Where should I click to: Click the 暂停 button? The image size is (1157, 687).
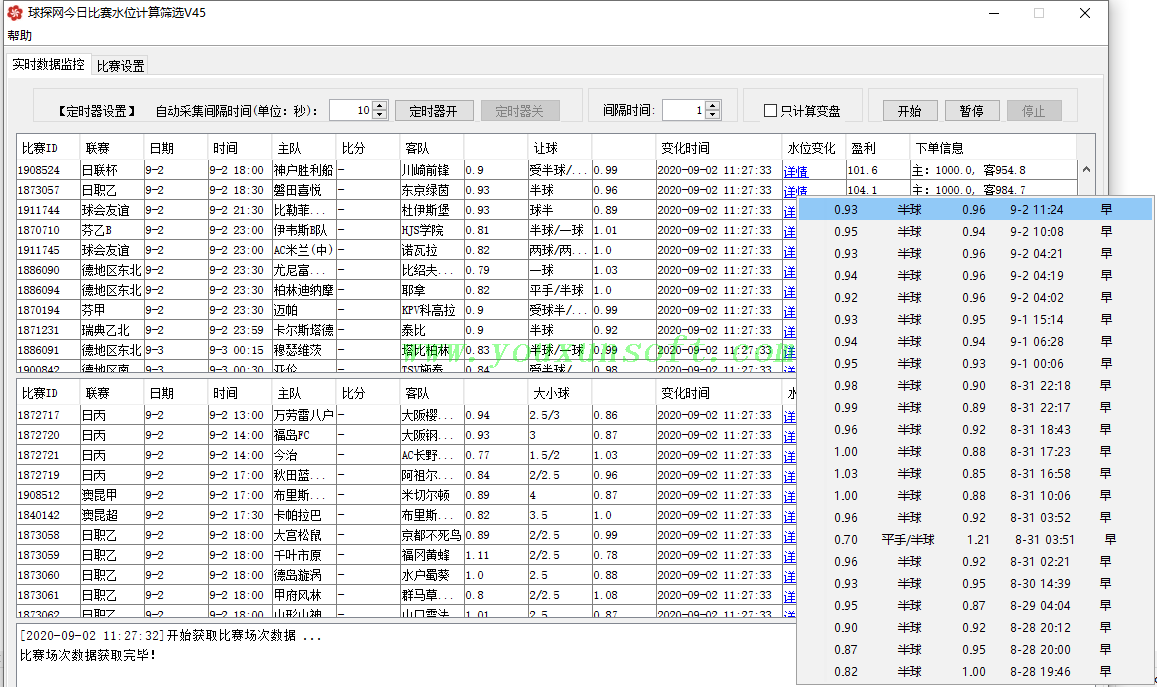point(972,111)
